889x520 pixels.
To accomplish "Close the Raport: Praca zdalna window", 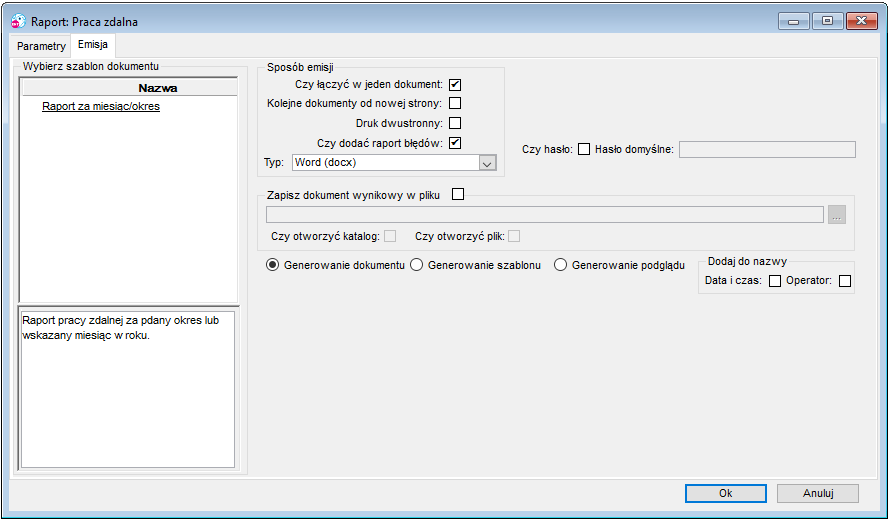I will (x=862, y=22).
